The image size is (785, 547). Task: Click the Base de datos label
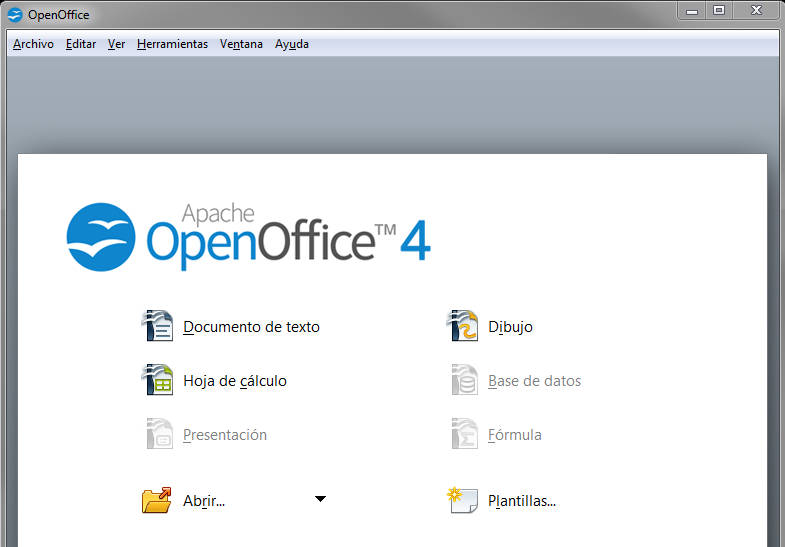534,381
